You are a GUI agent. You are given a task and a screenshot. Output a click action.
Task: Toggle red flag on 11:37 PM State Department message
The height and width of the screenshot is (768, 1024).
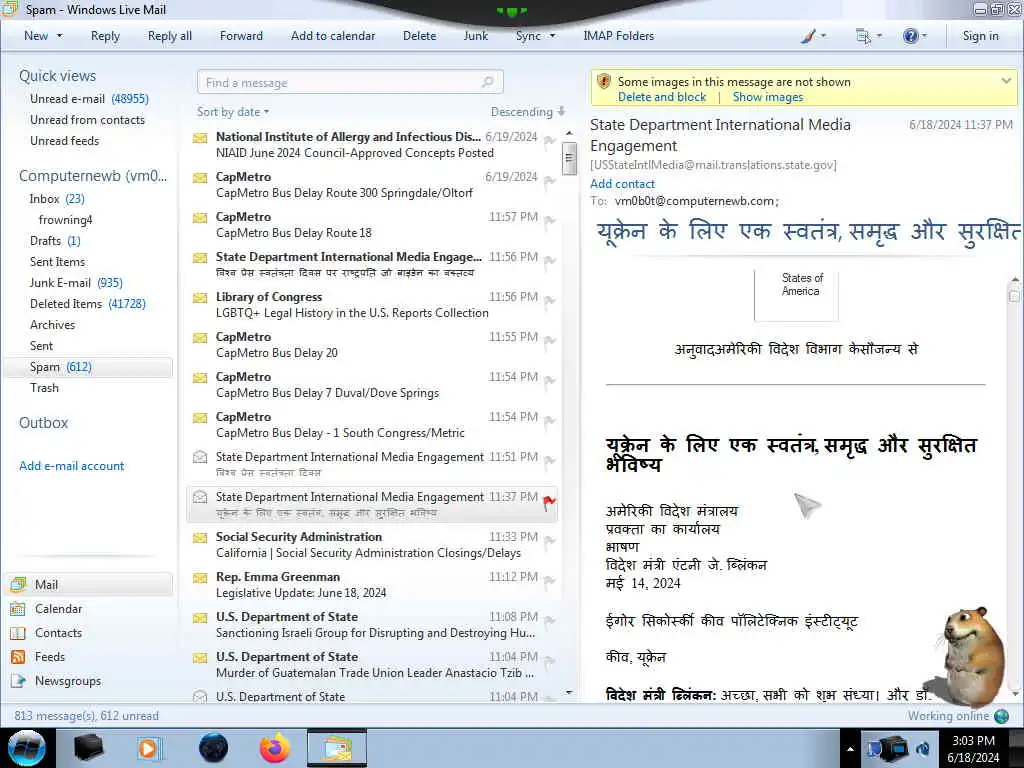549,503
